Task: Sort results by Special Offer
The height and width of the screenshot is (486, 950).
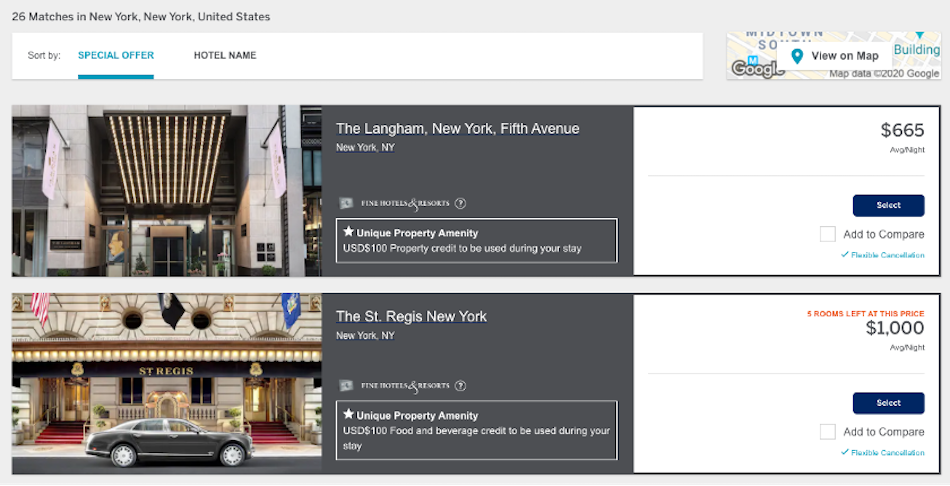Action: [x=116, y=56]
